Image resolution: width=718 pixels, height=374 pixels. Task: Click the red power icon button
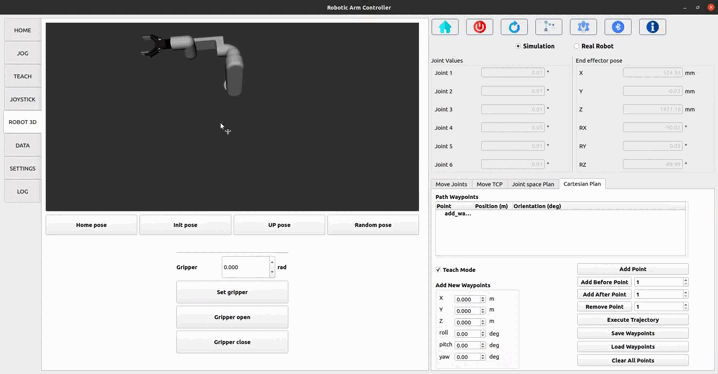(x=479, y=27)
